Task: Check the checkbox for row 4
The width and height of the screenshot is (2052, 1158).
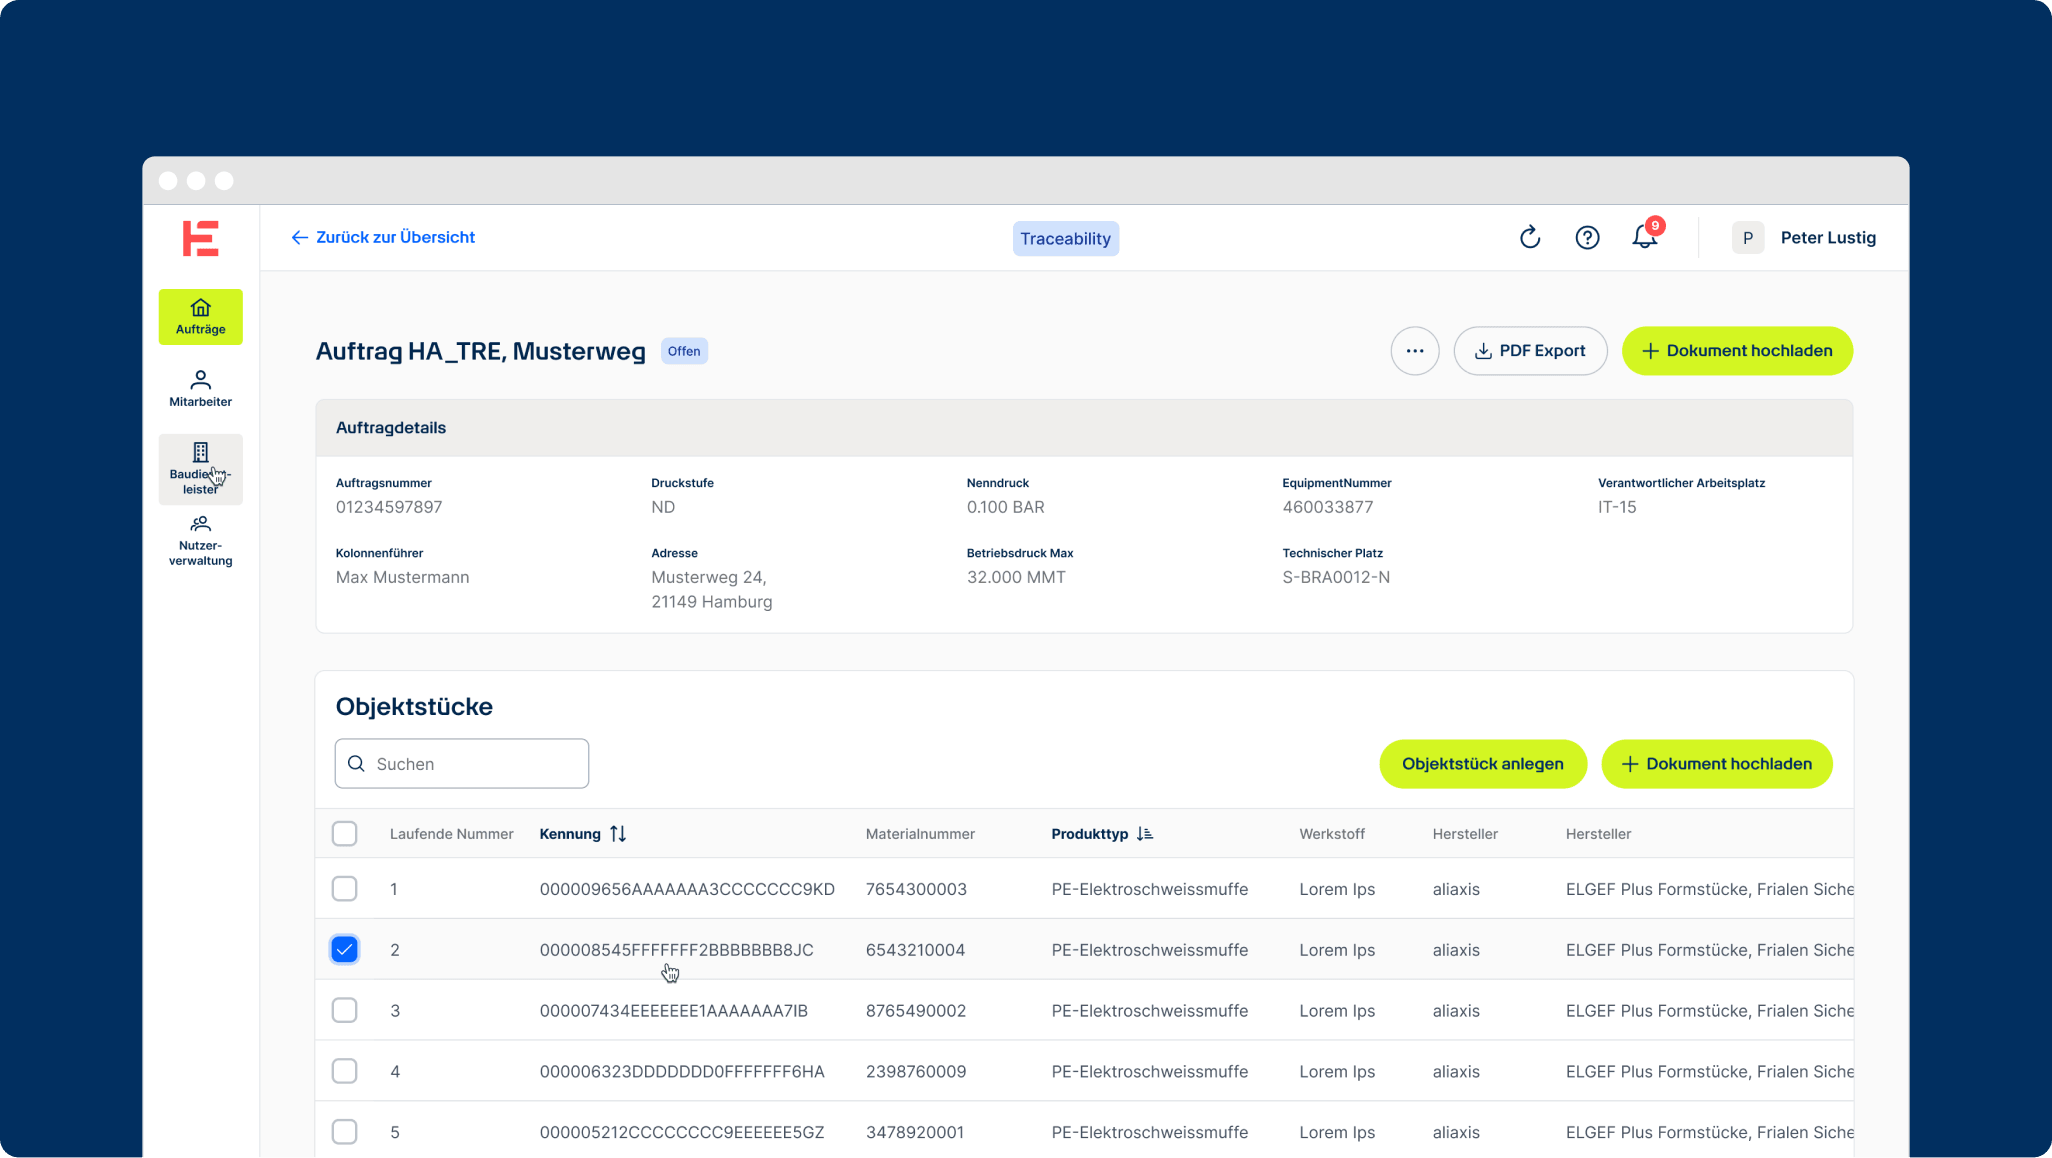Action: coord(344,1071)
